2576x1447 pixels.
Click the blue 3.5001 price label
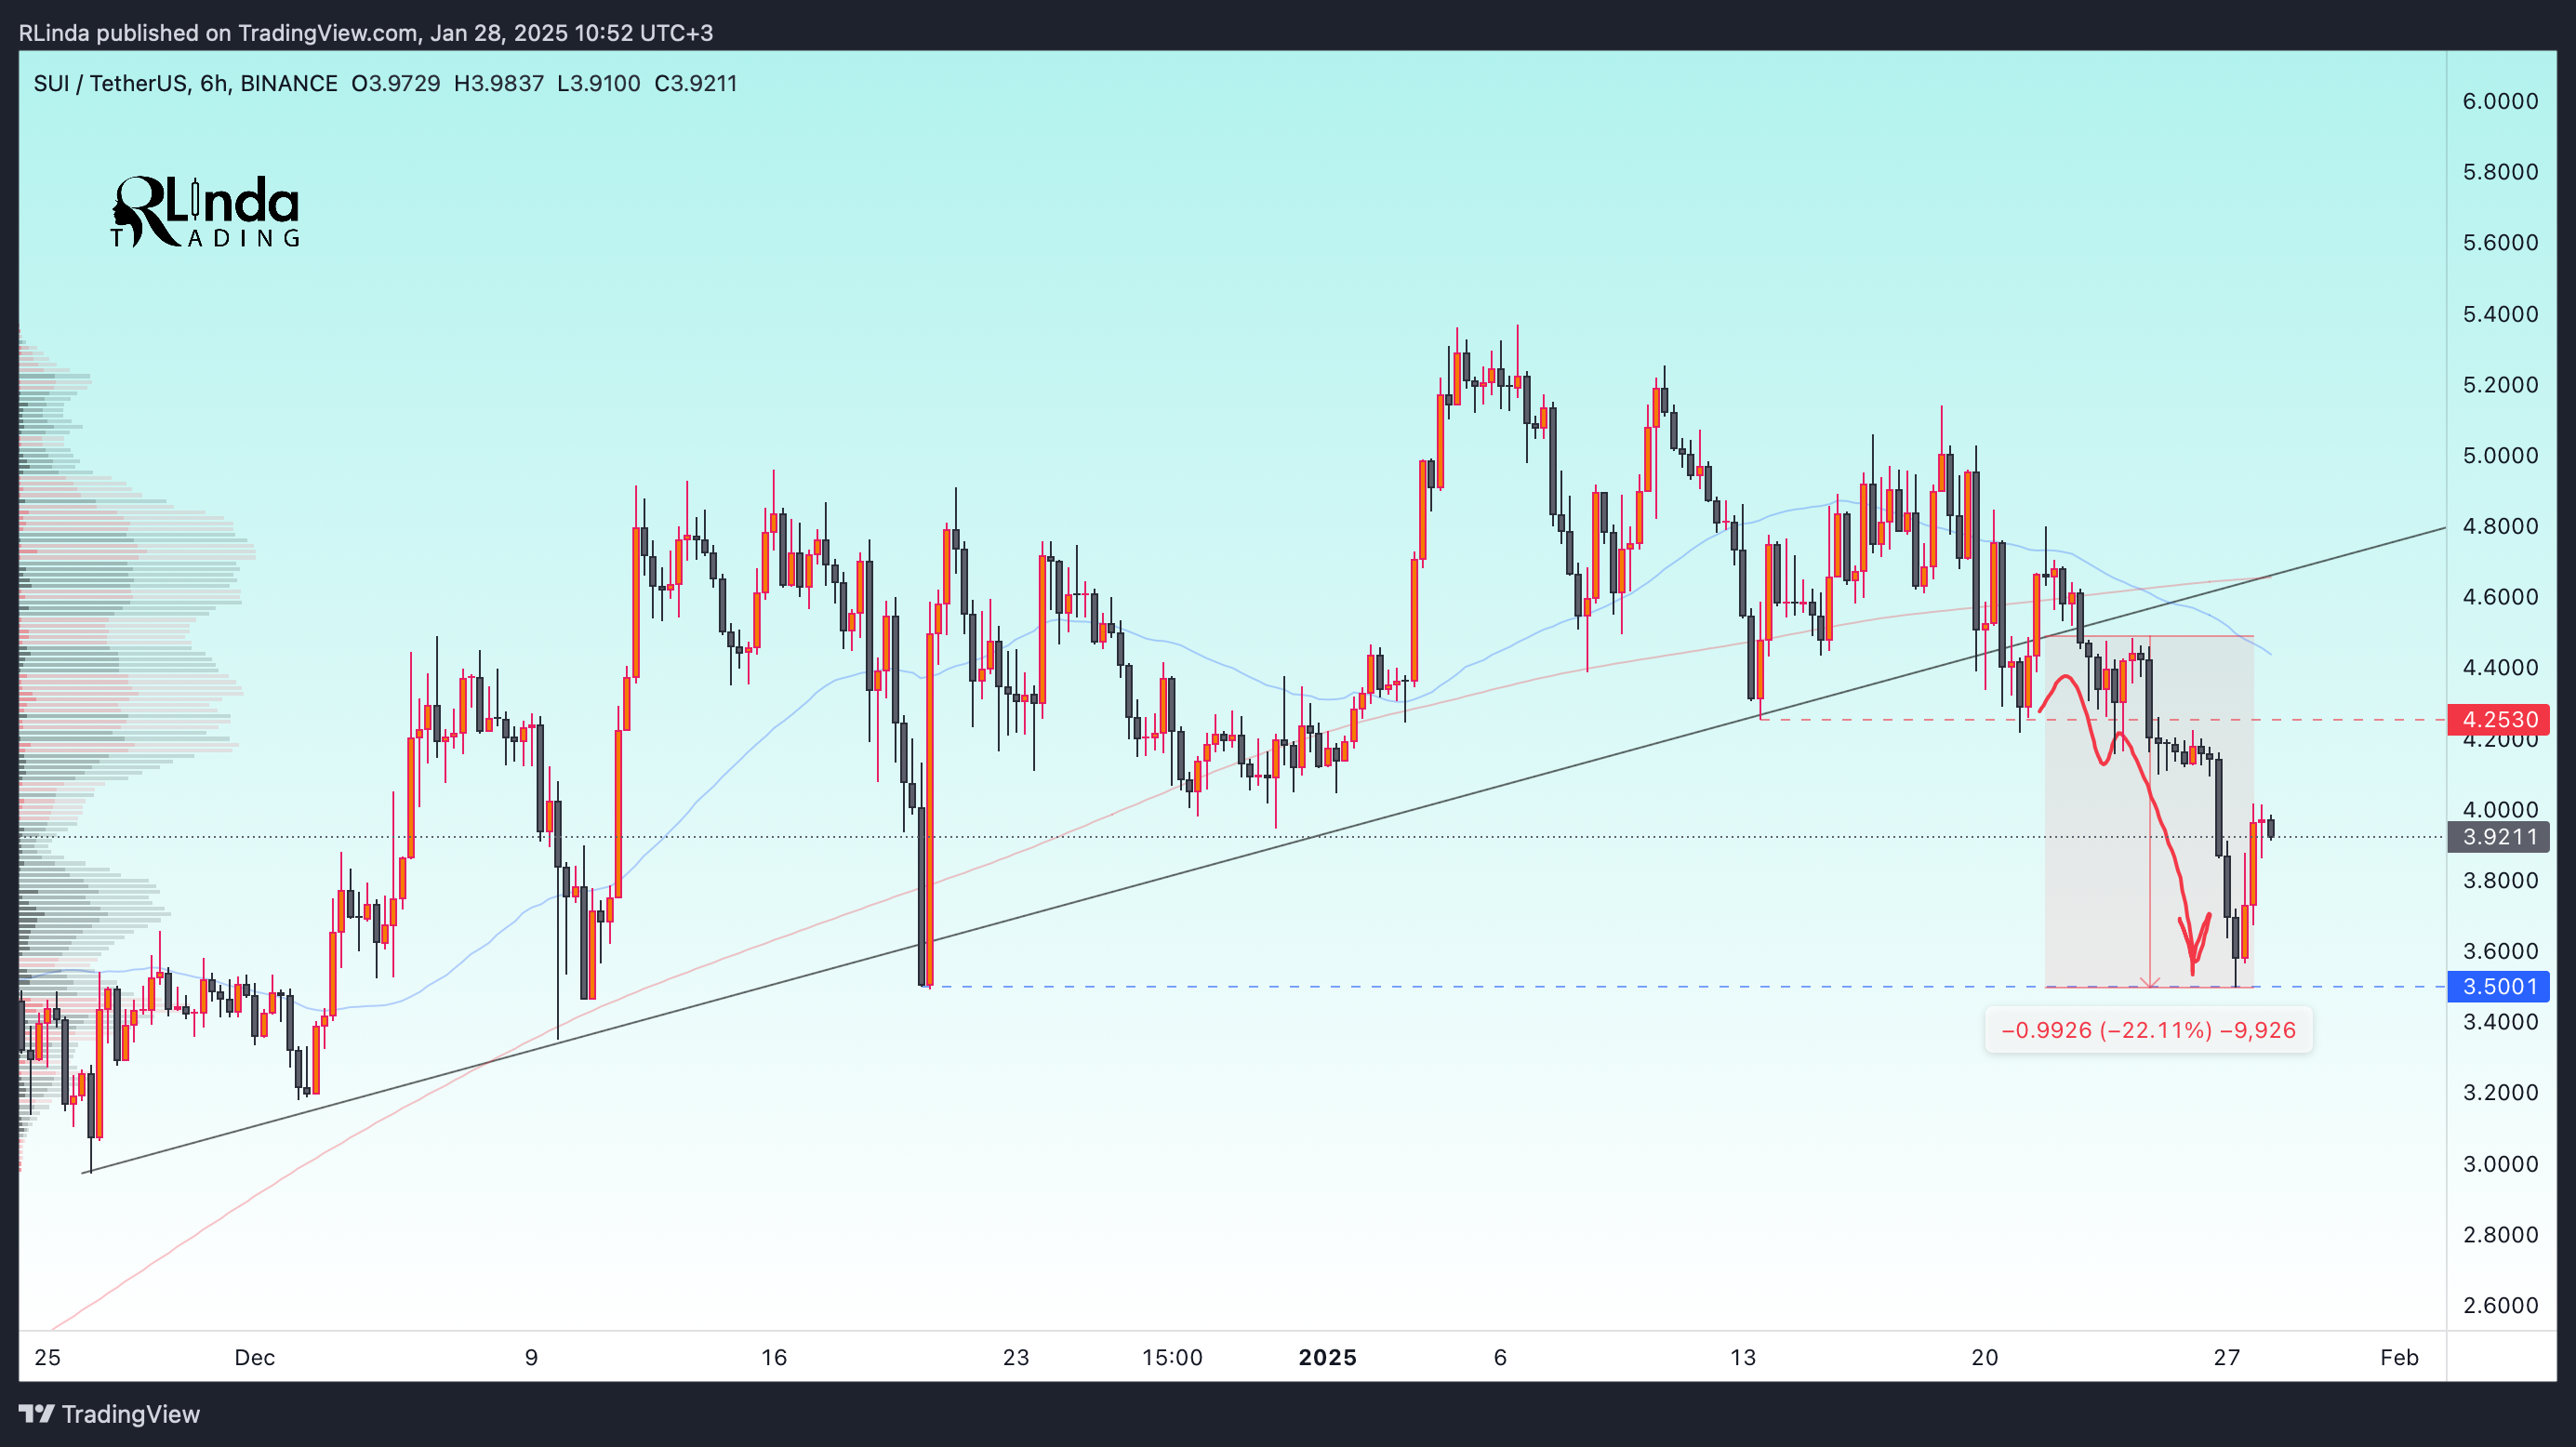tap(2498, 986)
